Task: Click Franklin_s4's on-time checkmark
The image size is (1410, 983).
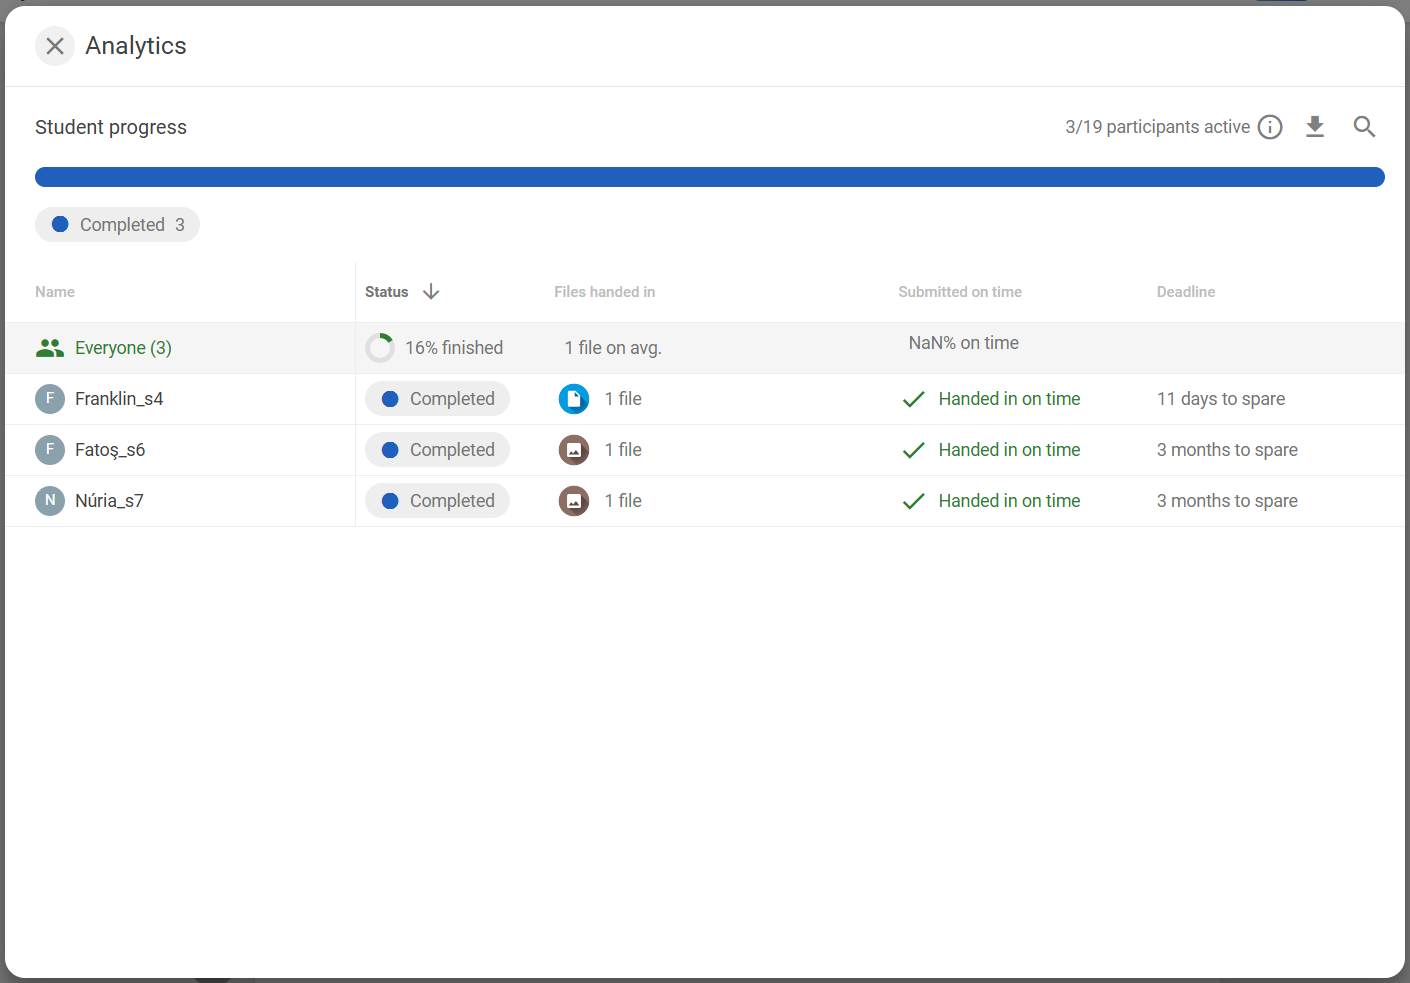Action: coord(914,399)
